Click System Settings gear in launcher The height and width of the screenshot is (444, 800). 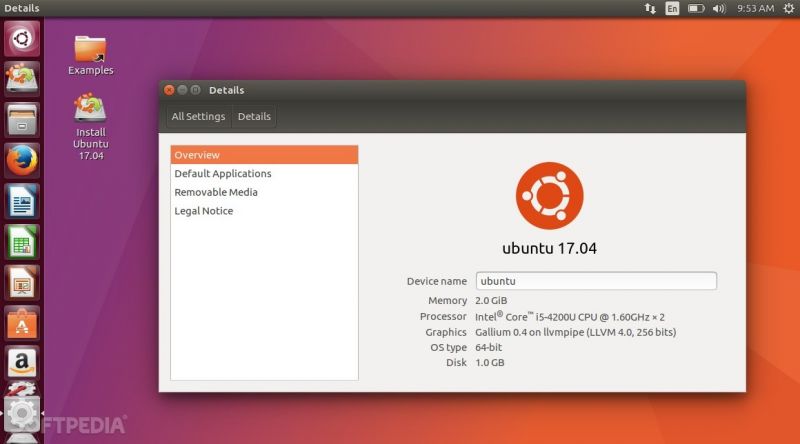(x=22, y=413)
